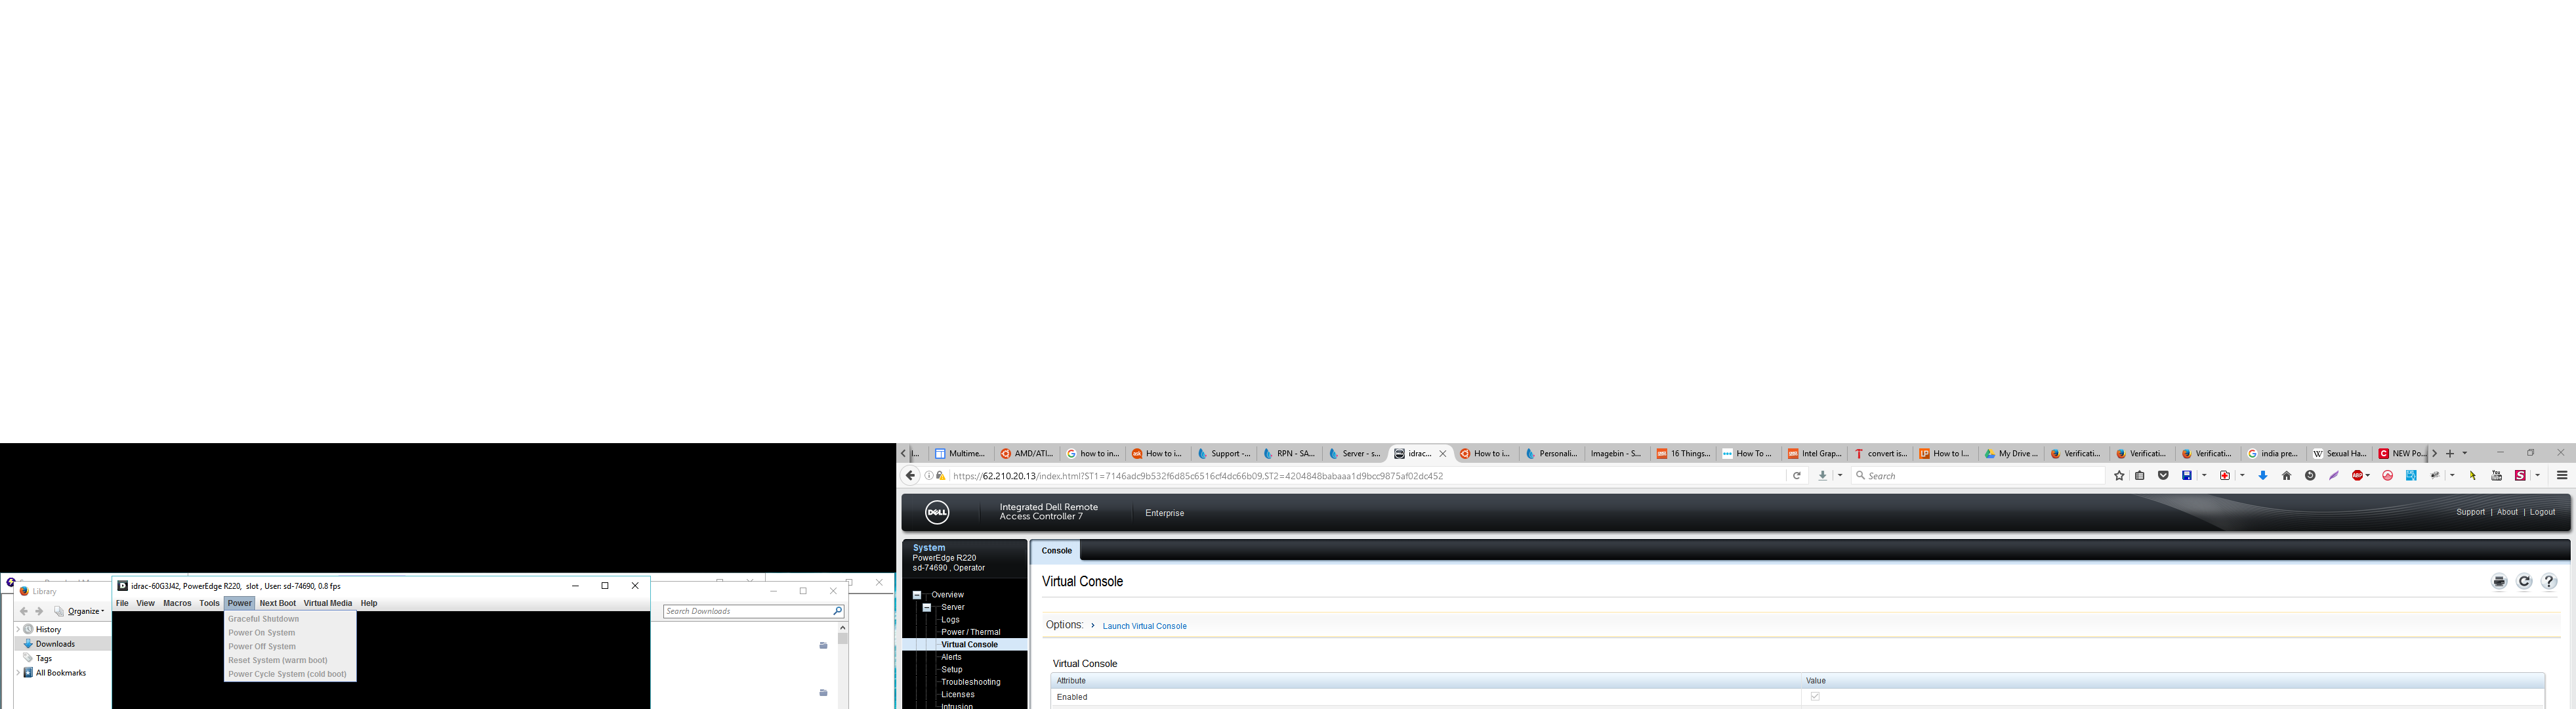The height and width of the screenshot is (709, 2576).
Task: Open the downloads button dropdown arrow
Action: (1840, 476)
